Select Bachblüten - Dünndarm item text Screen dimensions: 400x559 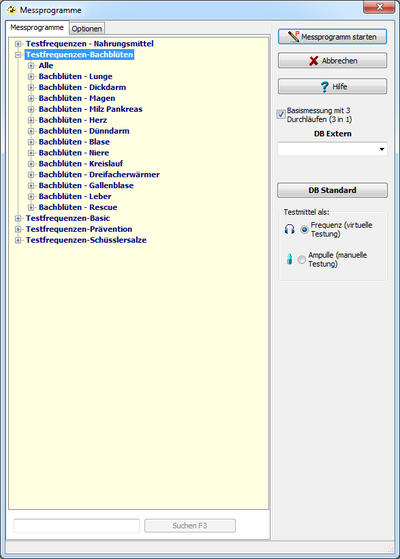pyautogui.click(x=84, y=131)
